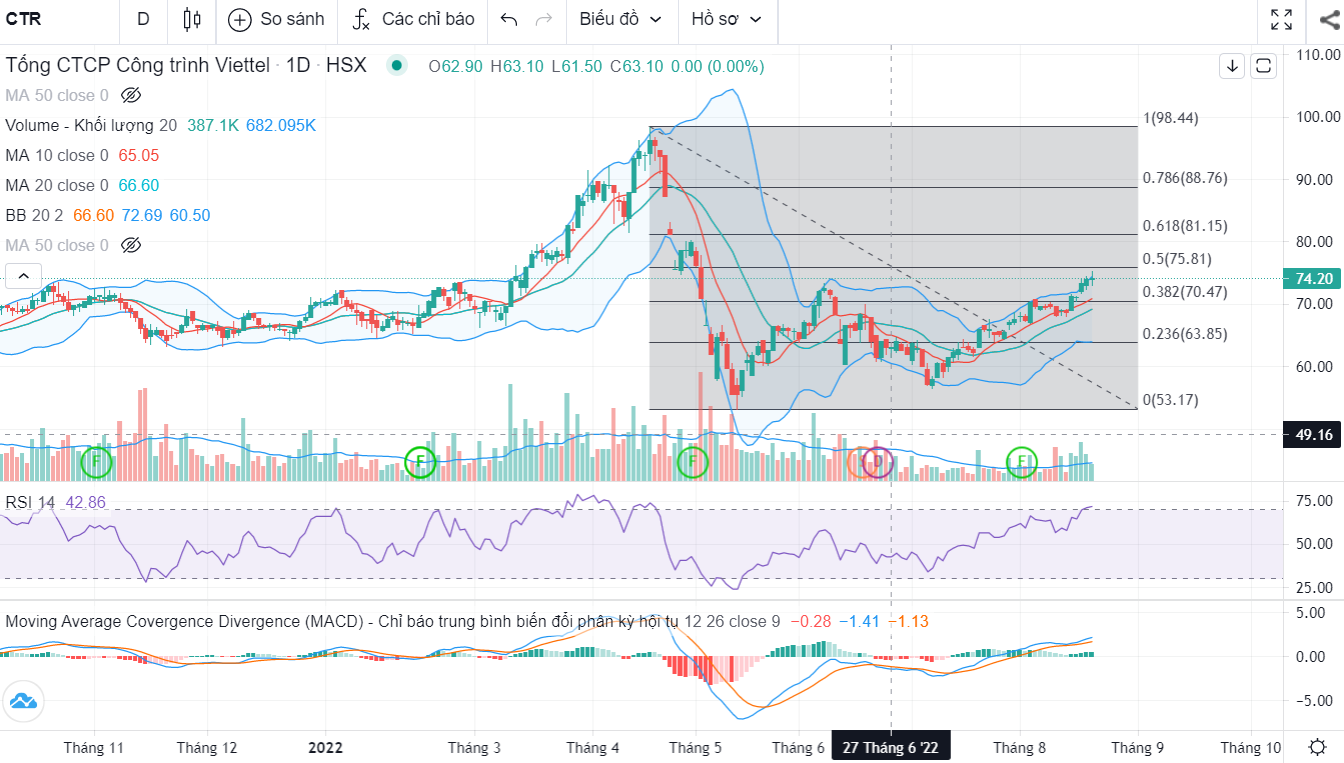Screen dimensions: 1344x763
Task: Expand the Hồ sơ dropdown
Action: (726, 19)
